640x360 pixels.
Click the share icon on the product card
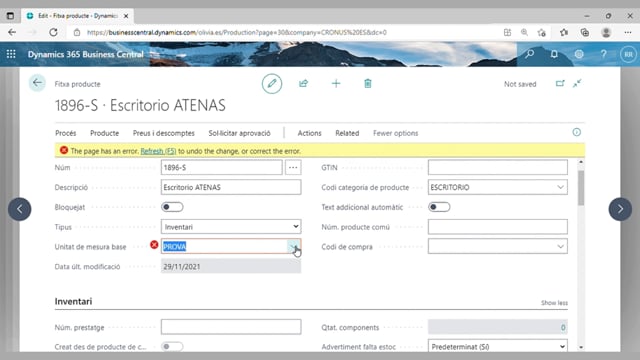pos(303,84)
